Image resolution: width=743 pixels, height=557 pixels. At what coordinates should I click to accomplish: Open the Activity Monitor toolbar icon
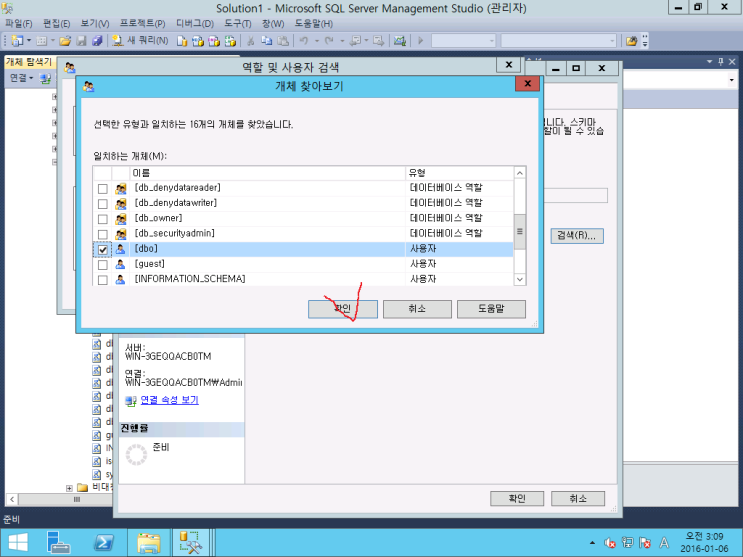400,41
